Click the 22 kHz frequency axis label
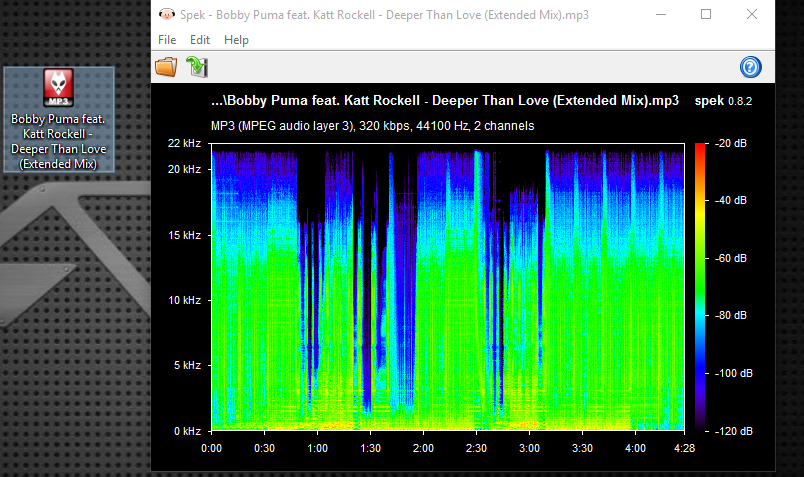804x477 pixels. coord(185,144)
